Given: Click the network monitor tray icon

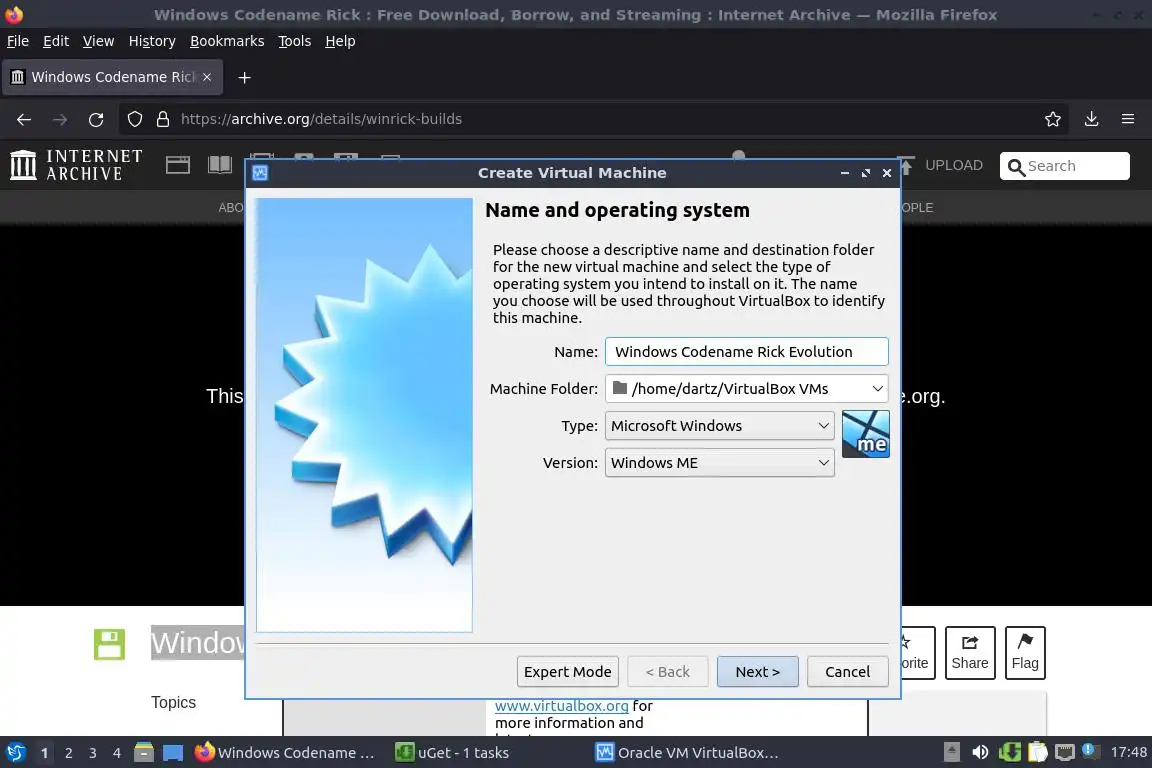Looking at the screenshot, I should pyautogui.click(x=1065, y=753).
